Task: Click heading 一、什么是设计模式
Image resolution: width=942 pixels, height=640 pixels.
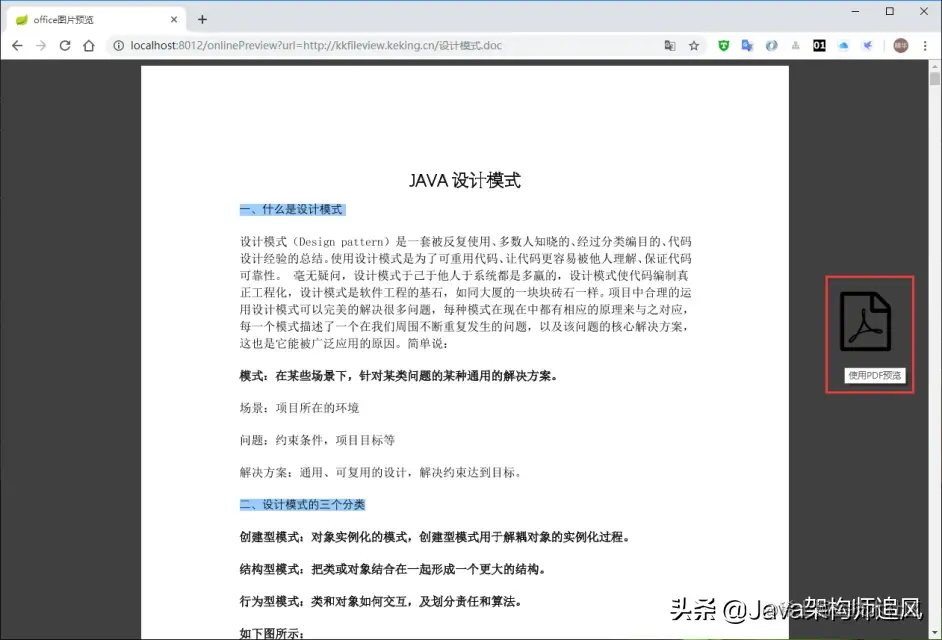Action: tap(291, 209)
